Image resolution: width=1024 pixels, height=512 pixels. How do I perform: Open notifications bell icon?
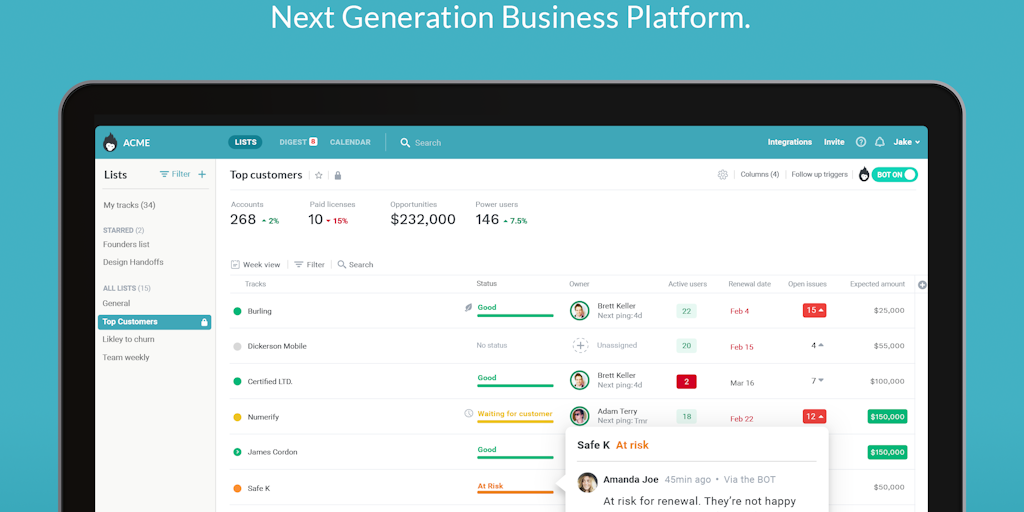click(880, 142)
